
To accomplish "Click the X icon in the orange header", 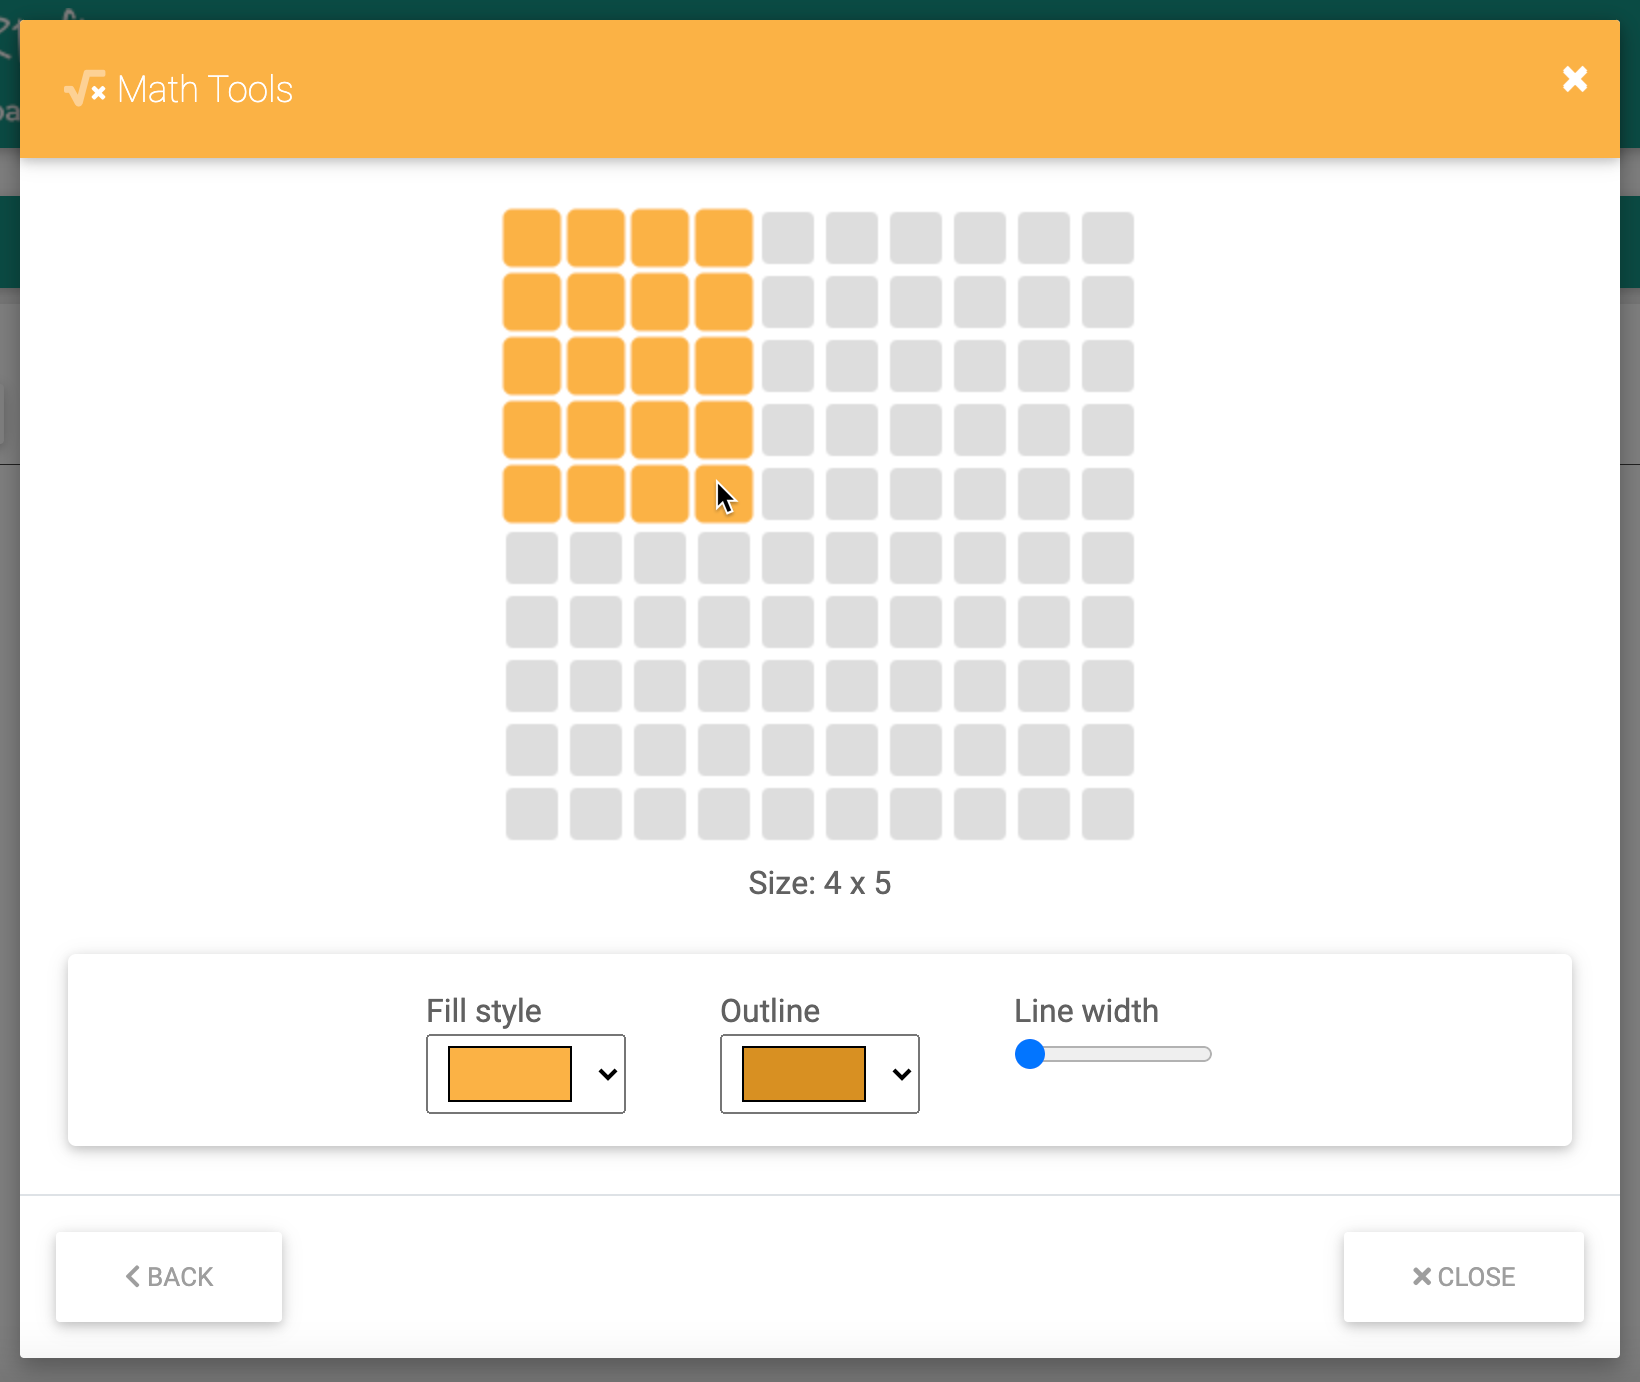I will pyautogui.click(x=1575, y=79).
